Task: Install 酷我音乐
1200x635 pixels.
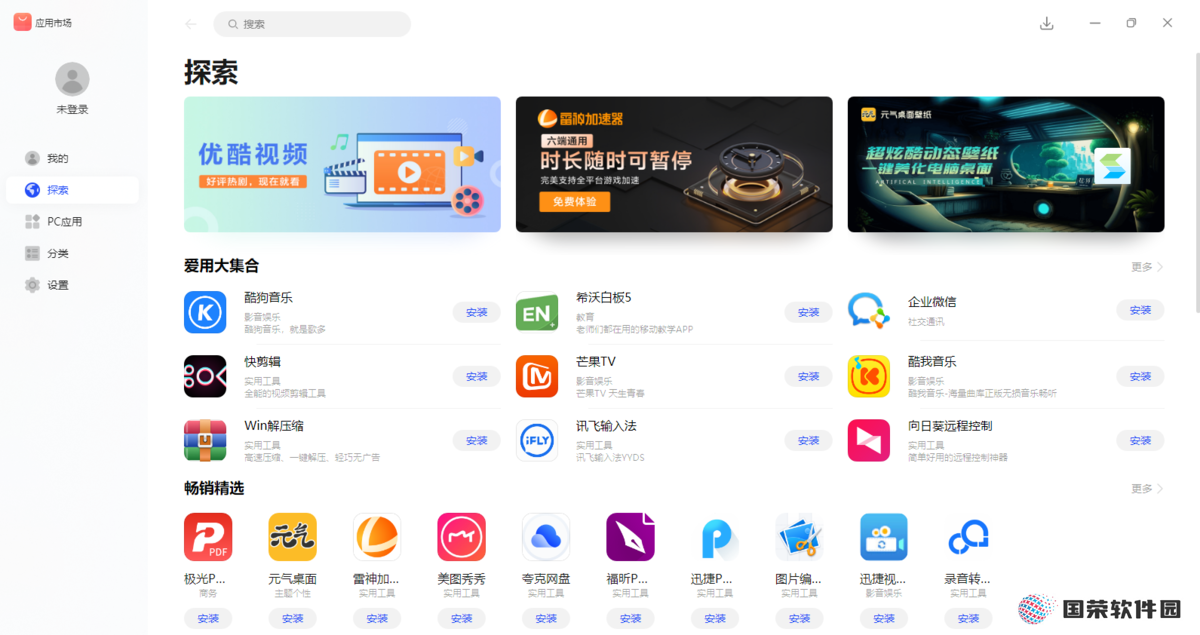Action: click(x=1141, y=376)
